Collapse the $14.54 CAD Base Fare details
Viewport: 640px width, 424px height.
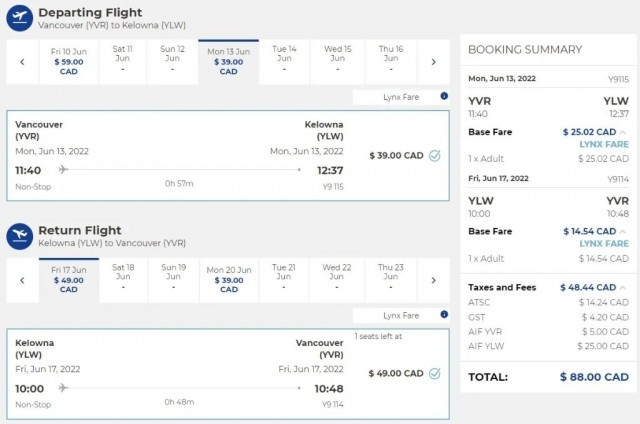tap(623, 231)
